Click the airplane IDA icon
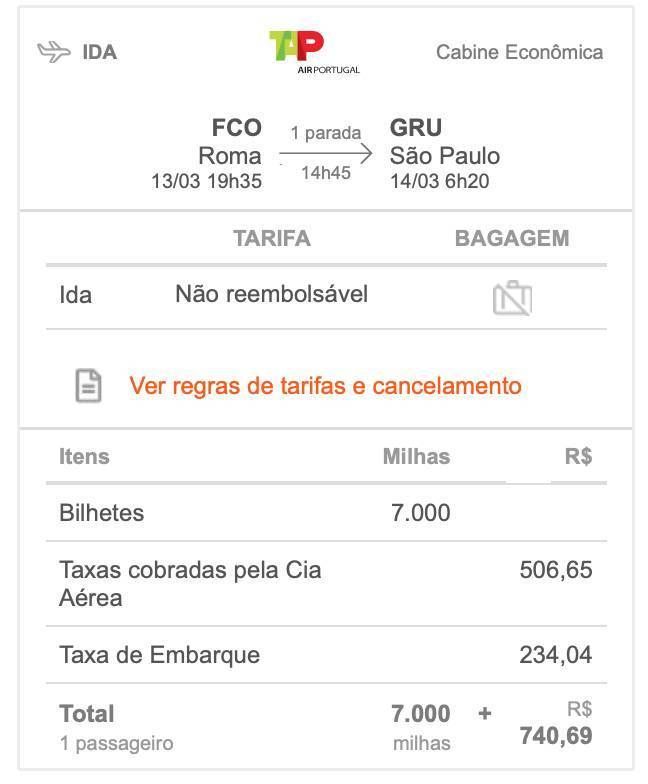Image resolution: width=648 pixels, height=784 pixels. tap(54, 52)
